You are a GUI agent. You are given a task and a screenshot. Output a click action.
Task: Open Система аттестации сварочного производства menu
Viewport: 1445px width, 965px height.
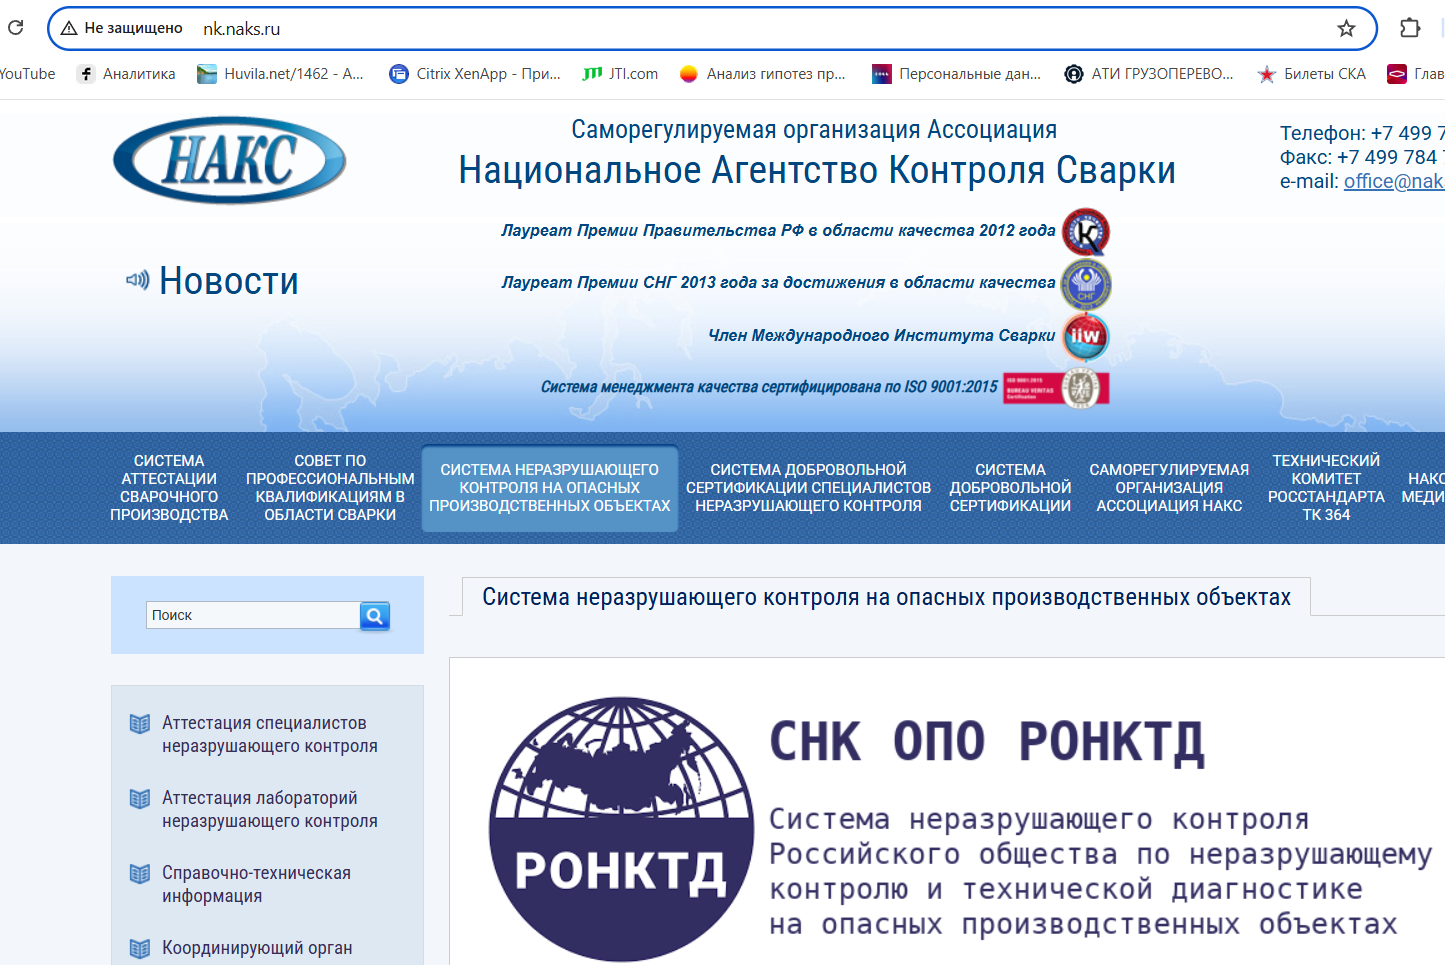169,488
